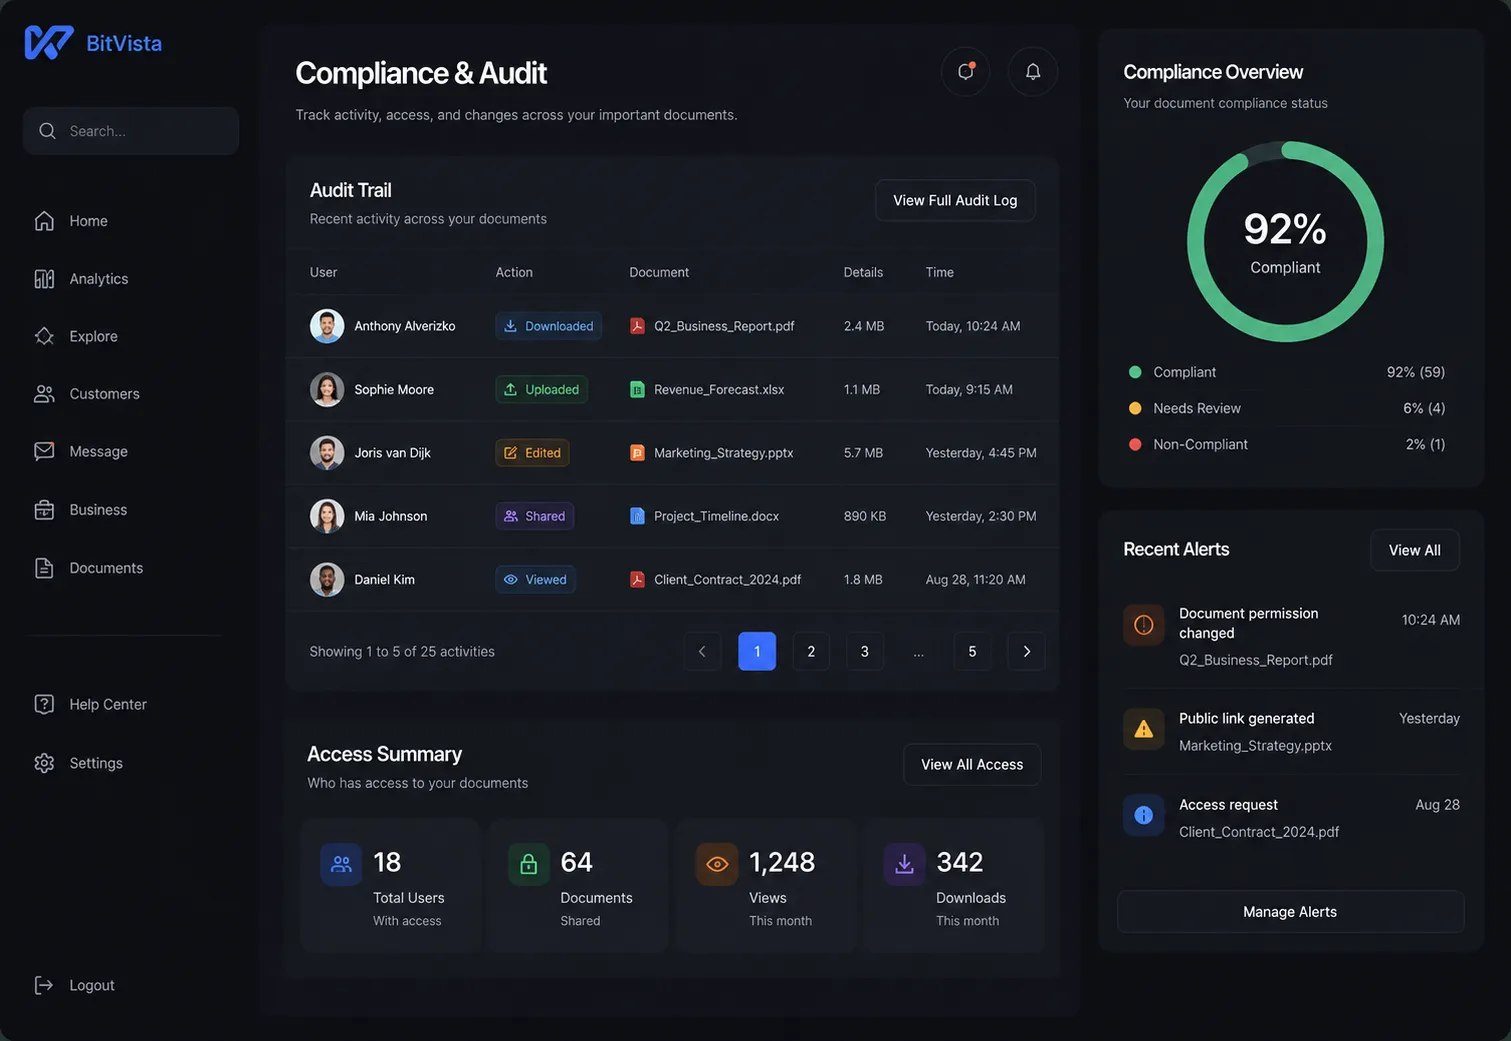Click the Business briefcase icon
This screenshot has width=1511, height=1041.
point(44,510)
